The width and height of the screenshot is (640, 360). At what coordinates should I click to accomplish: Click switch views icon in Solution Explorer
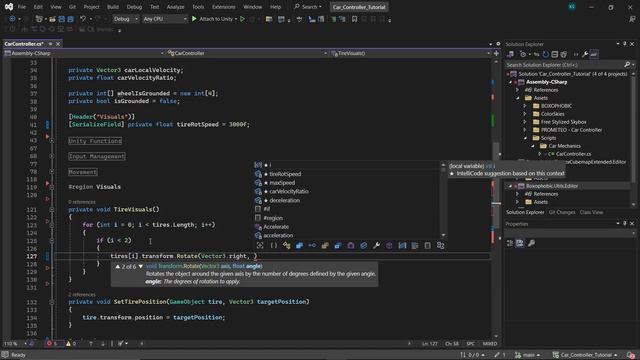point(511,54)
